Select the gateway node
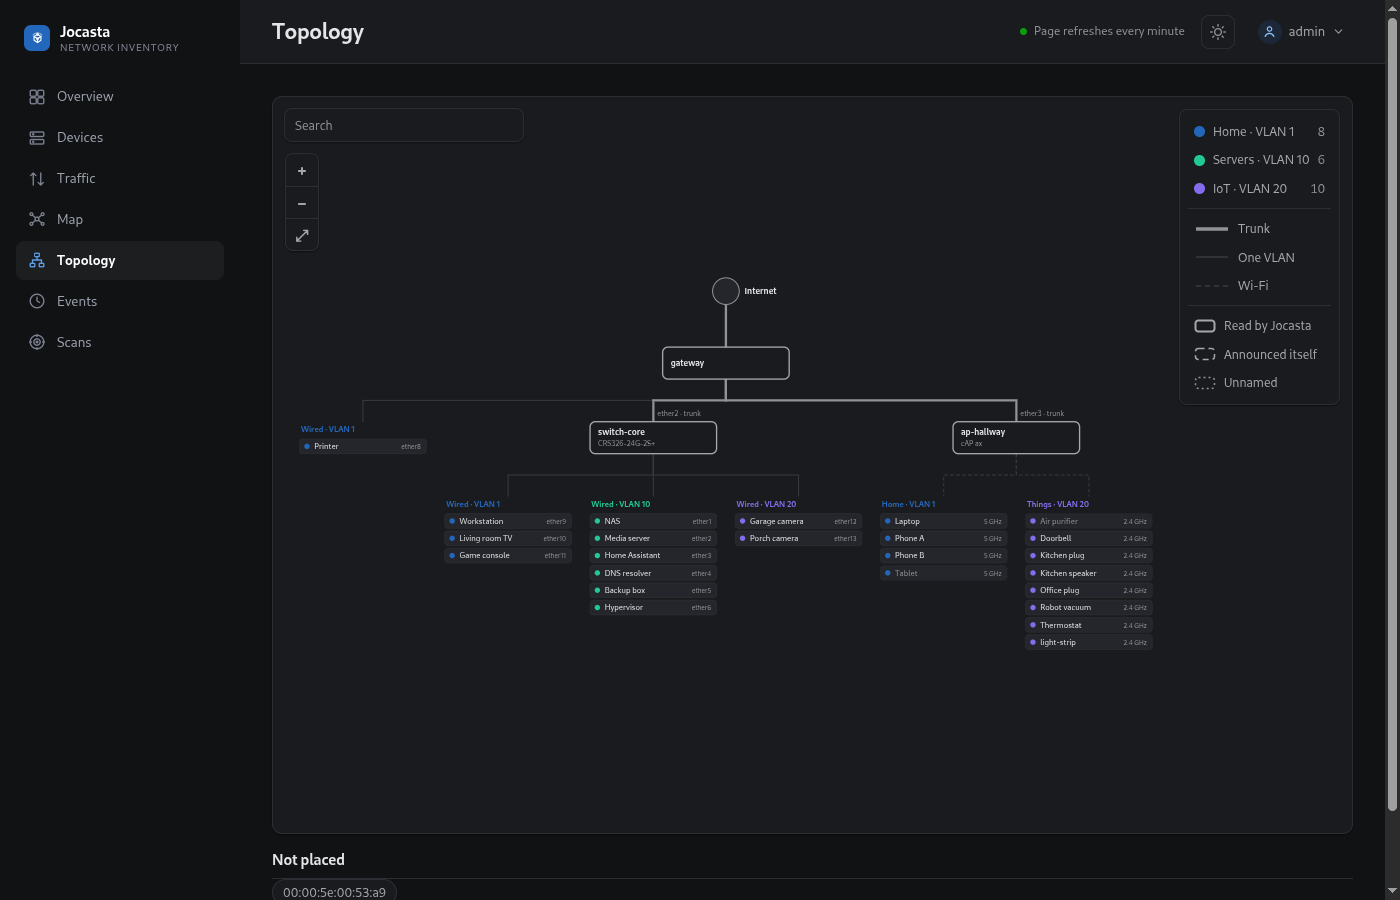Screen dimensions: 1400x900 (726, 363)
